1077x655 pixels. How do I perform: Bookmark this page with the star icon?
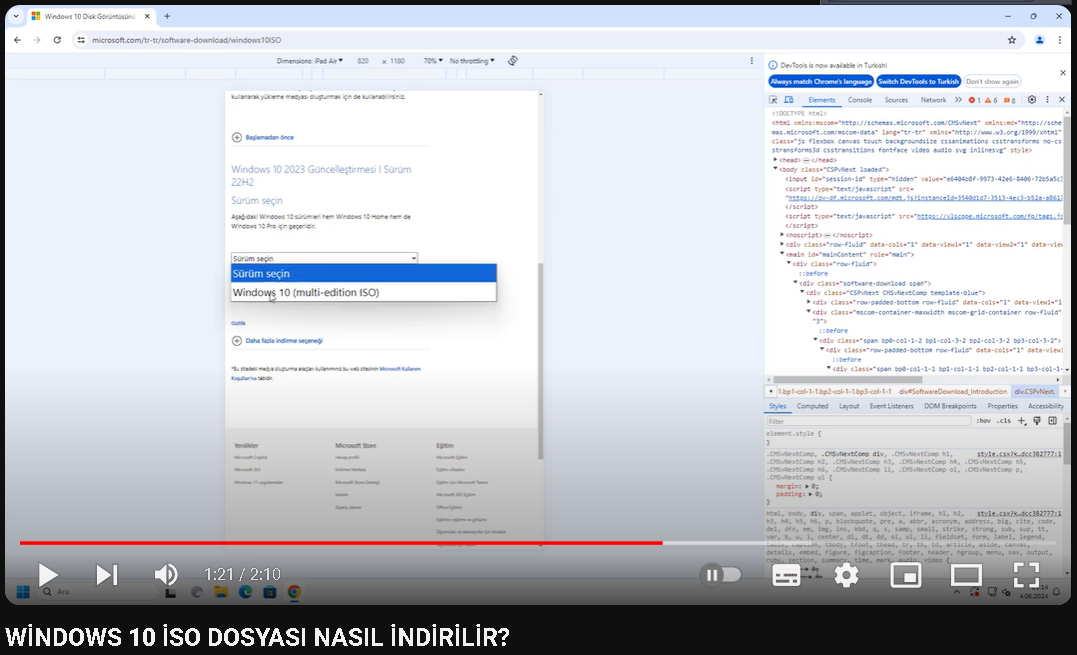click(x=1012, y=40)
